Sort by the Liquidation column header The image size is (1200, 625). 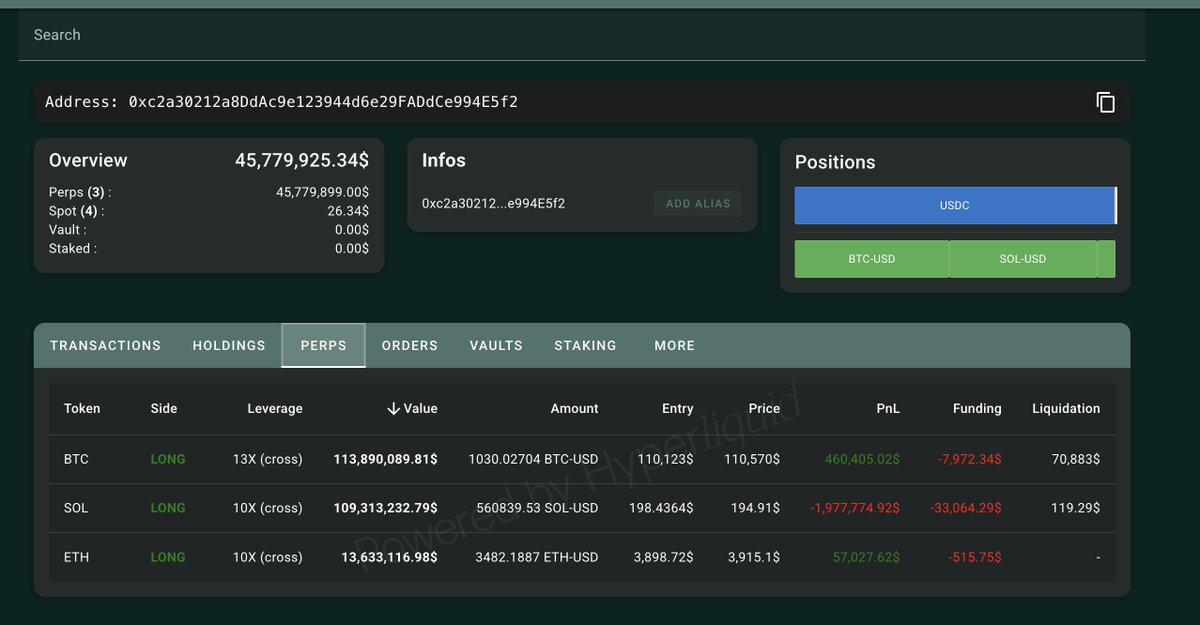point(1066,408)
